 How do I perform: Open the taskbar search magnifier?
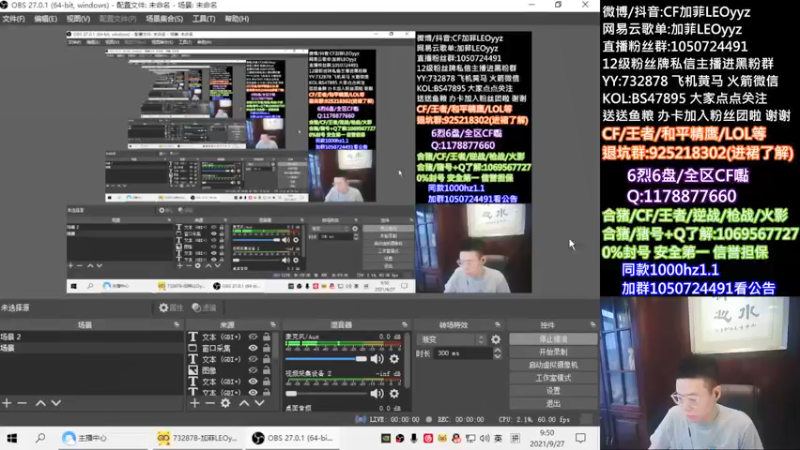[40, 438]
